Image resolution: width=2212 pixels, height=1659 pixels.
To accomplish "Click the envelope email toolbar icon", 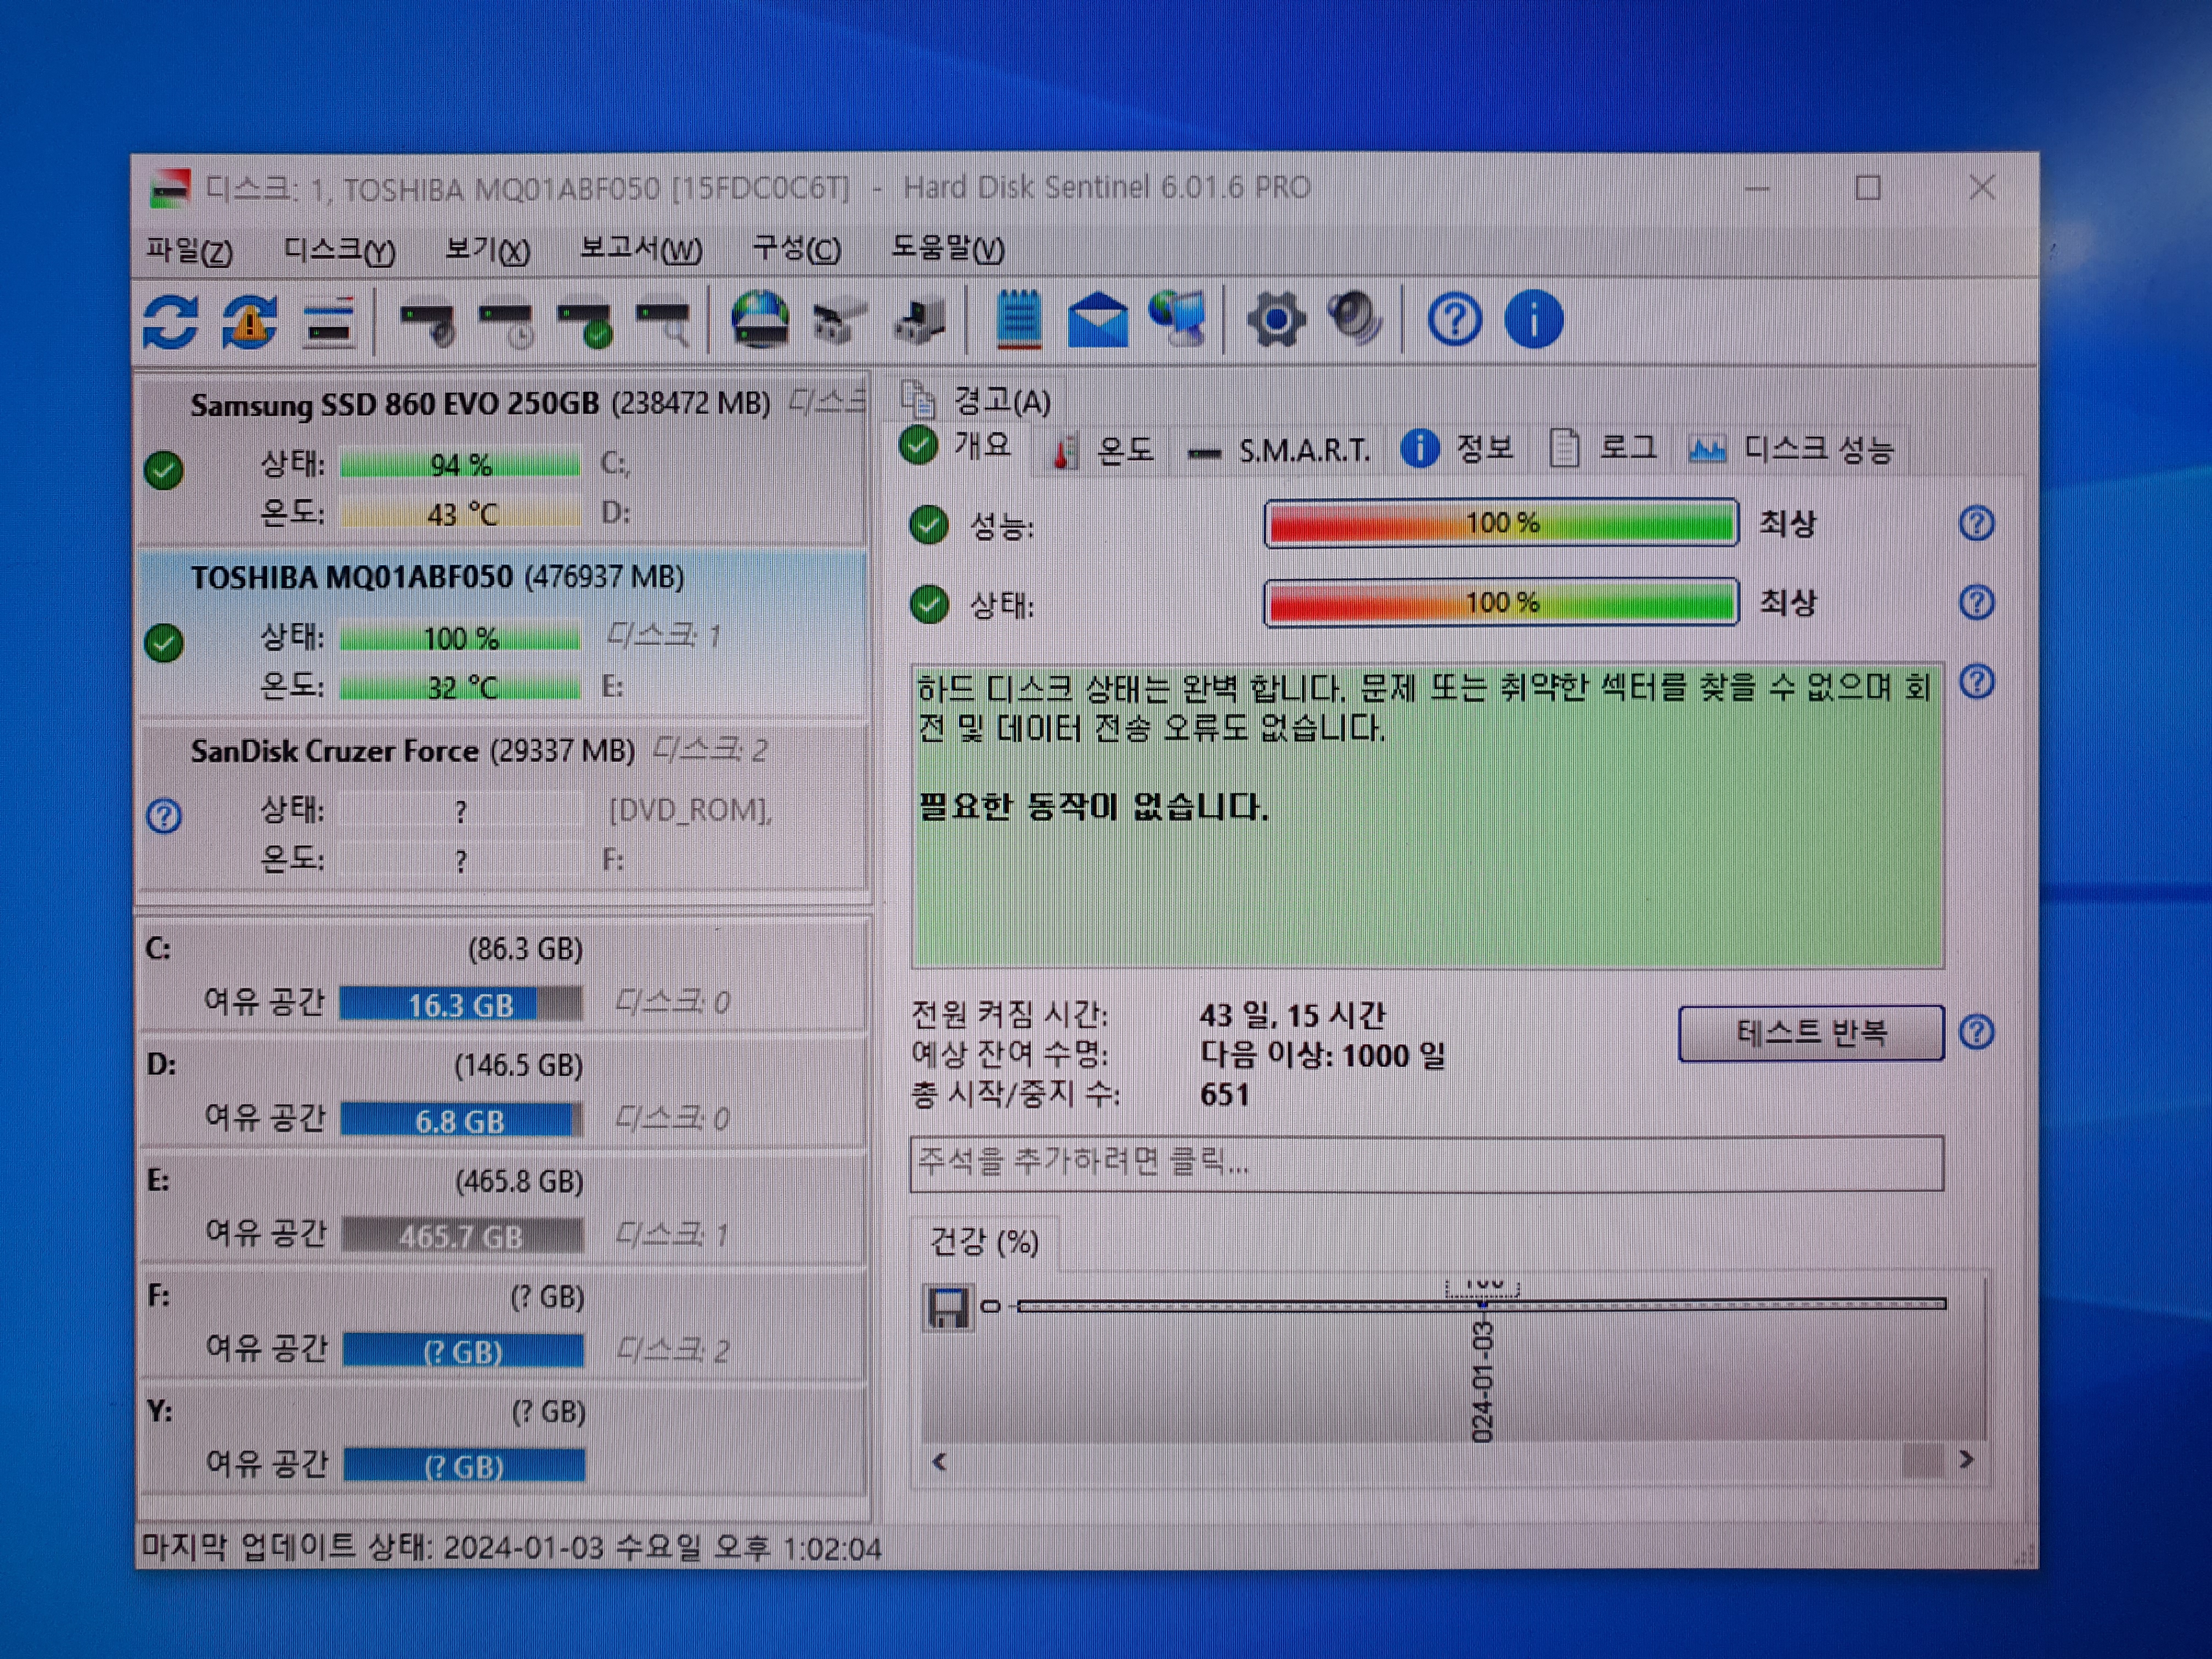I will [1098, 320].
